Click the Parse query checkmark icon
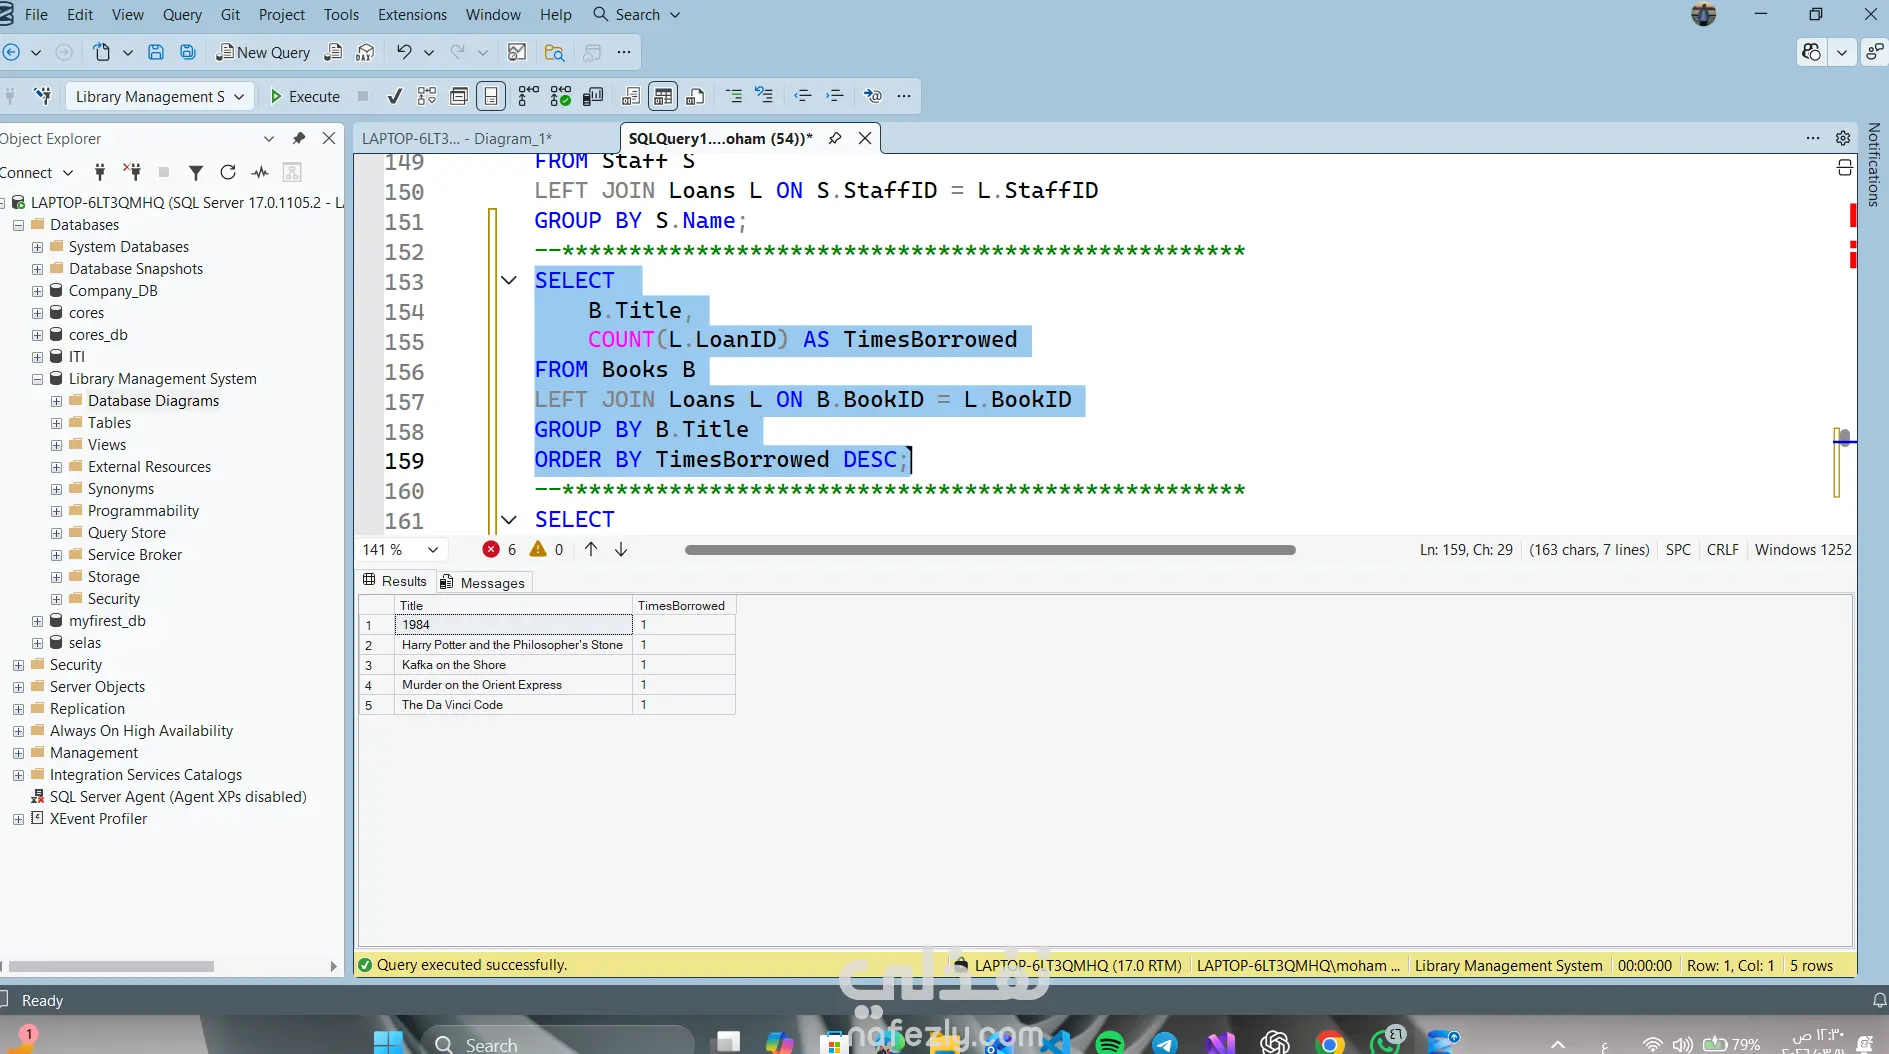1889x1054 pixels. point(395,96)
